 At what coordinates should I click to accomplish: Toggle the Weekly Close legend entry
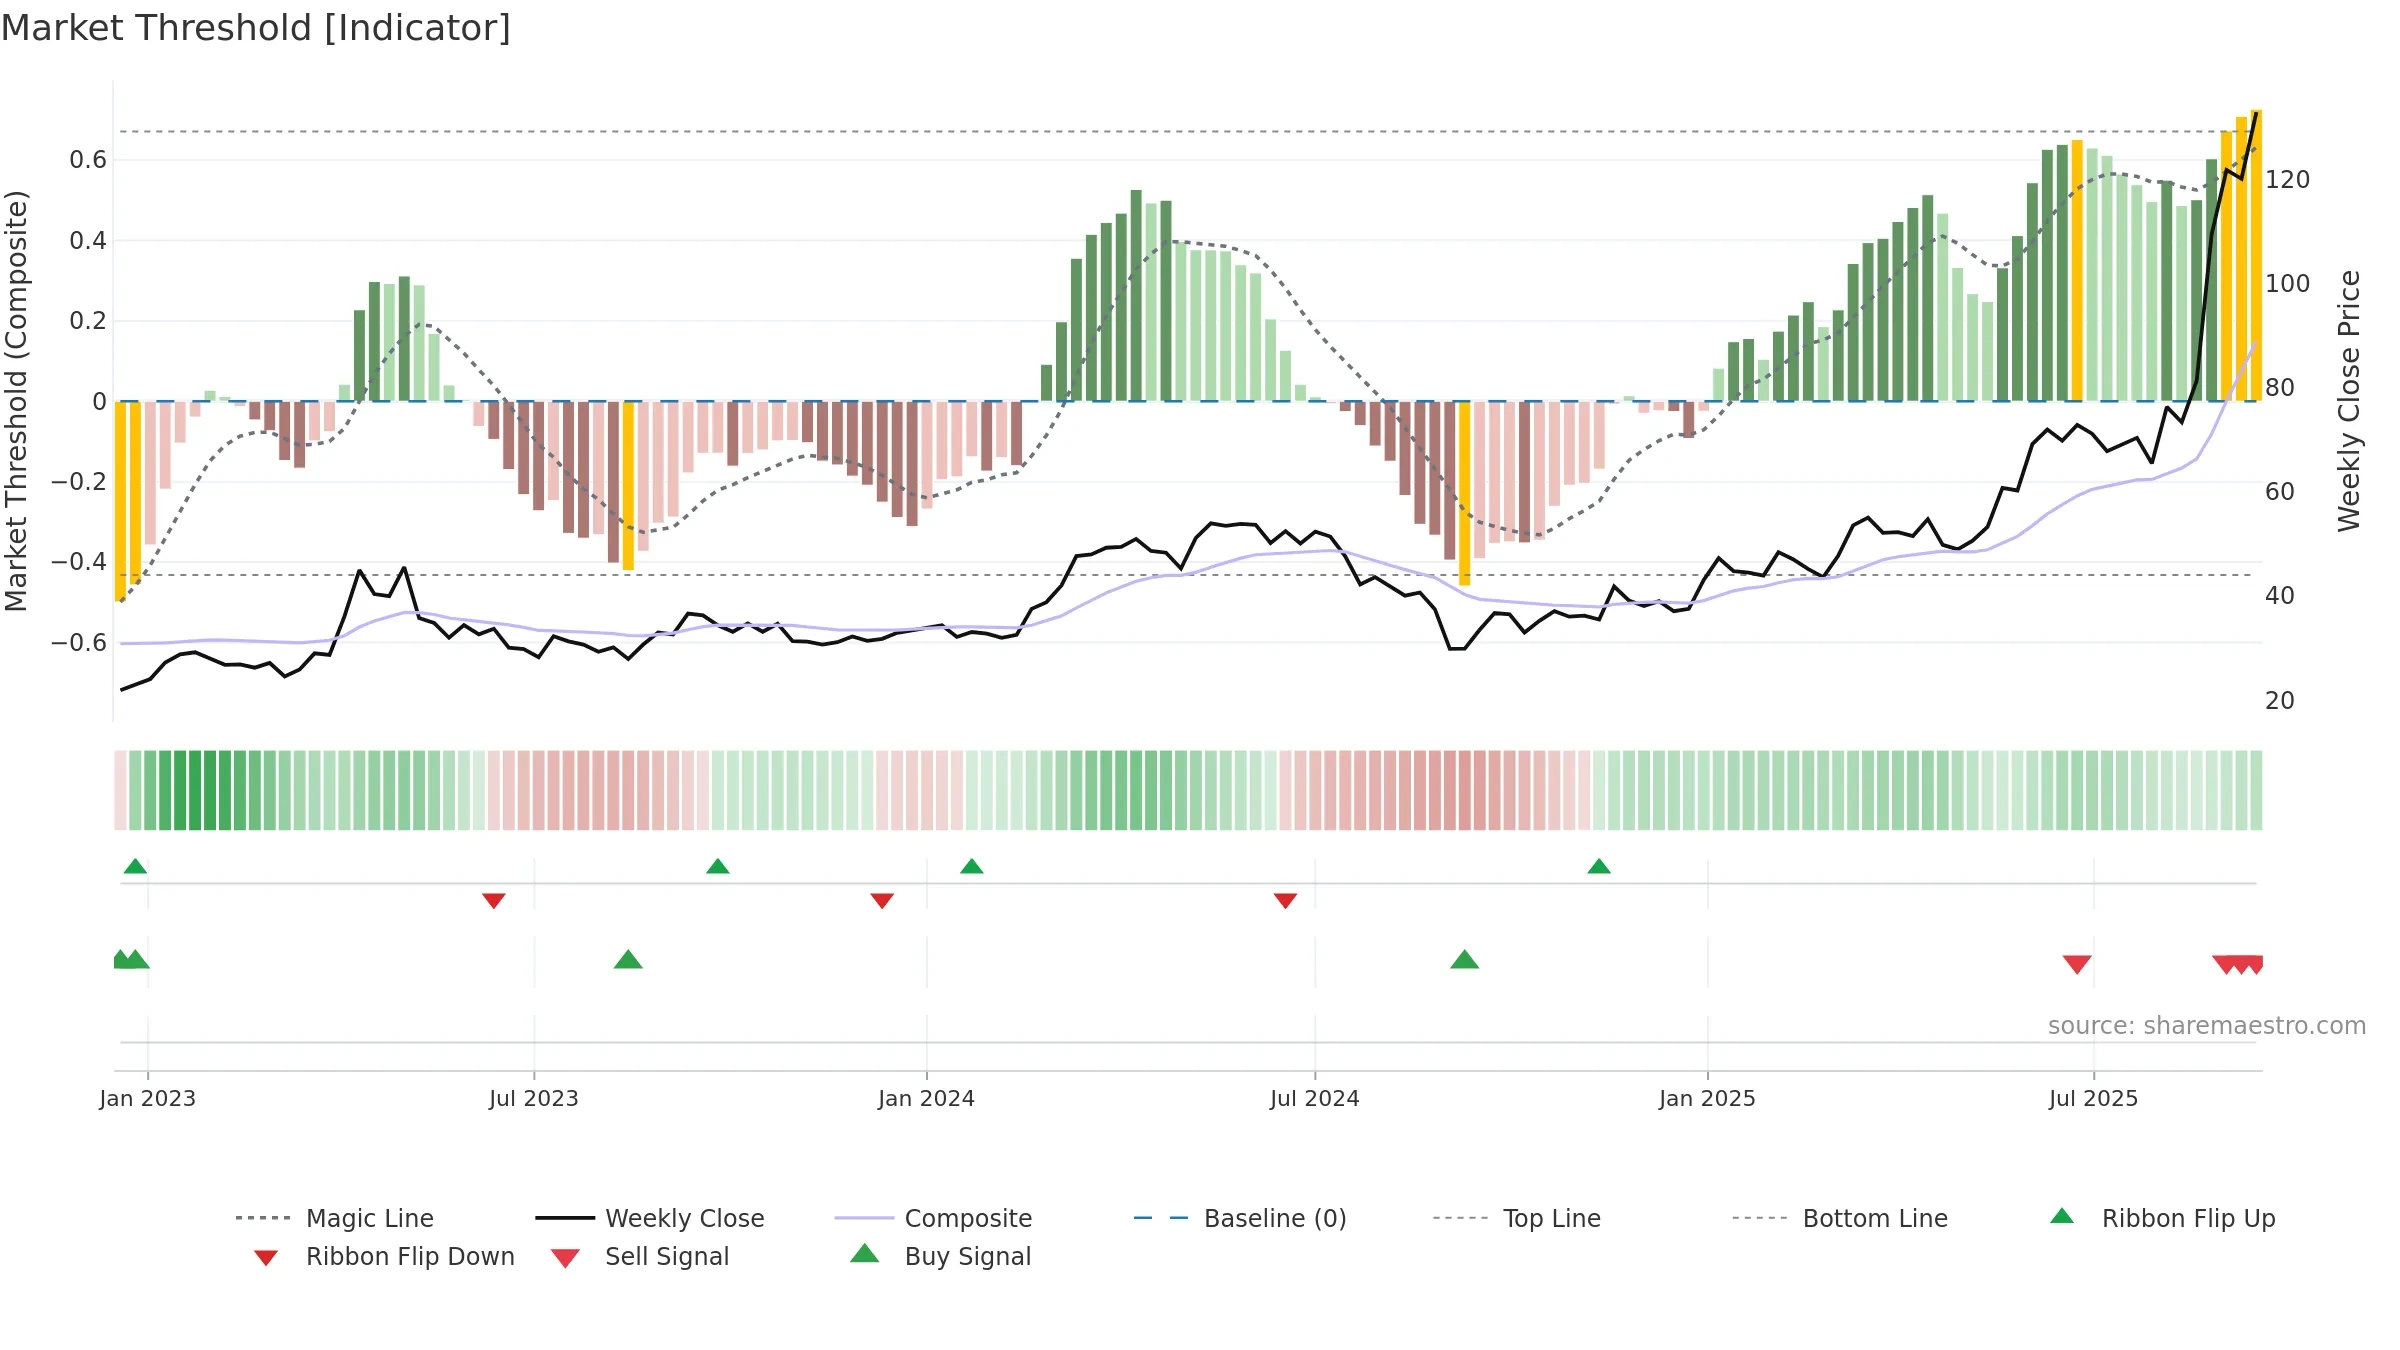click(650, 1218)
